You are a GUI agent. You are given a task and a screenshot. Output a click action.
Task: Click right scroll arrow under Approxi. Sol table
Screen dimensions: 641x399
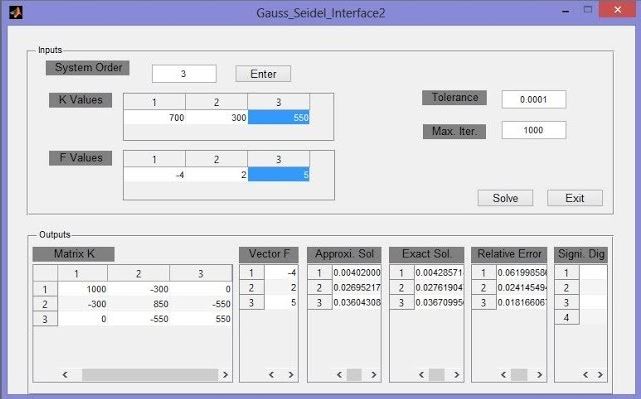coord(374,375)
